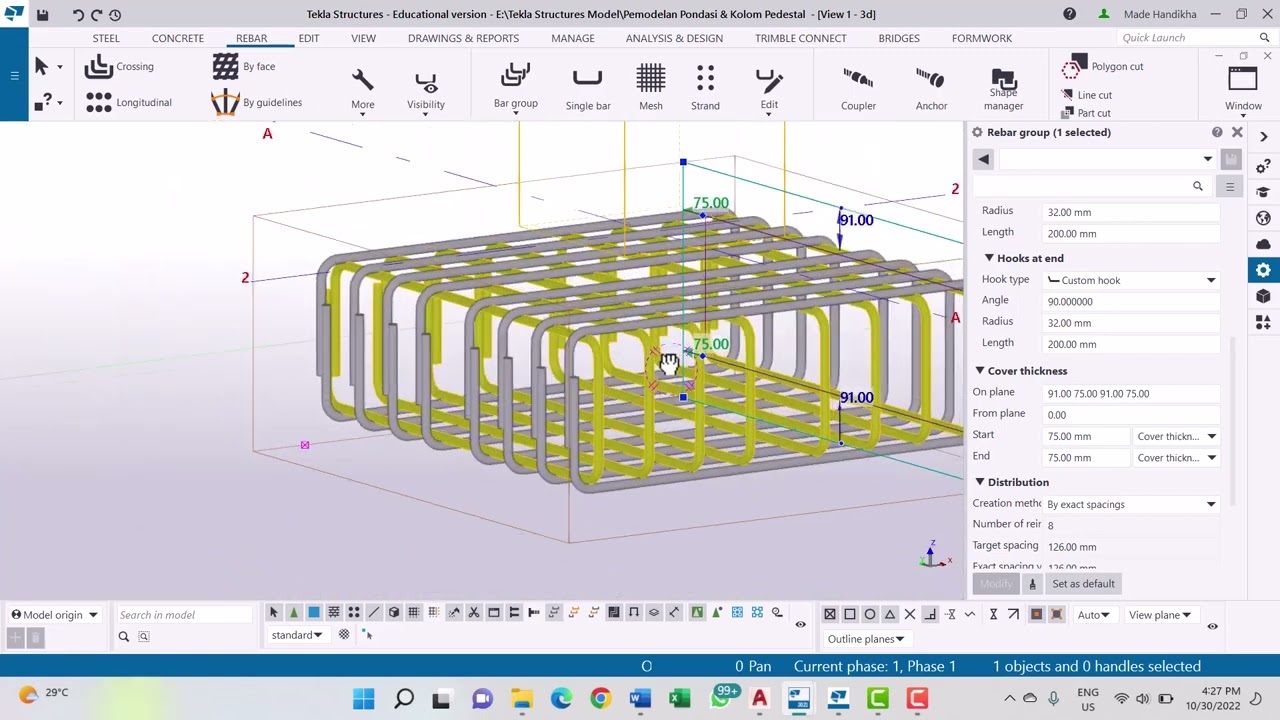The image size is (1280, 720).
Task: Click the Save icon in title bar
Action: point(43,14)
